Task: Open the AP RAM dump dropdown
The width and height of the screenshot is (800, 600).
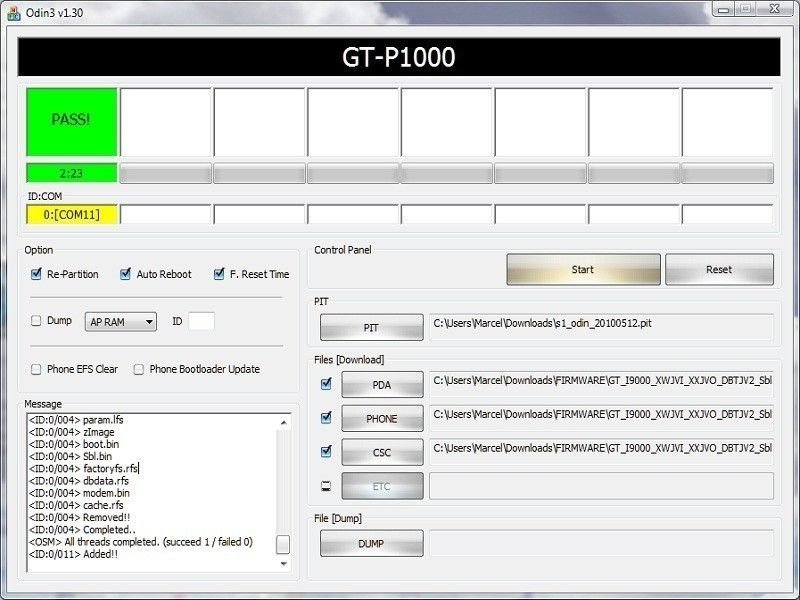Action: [120, 321]
